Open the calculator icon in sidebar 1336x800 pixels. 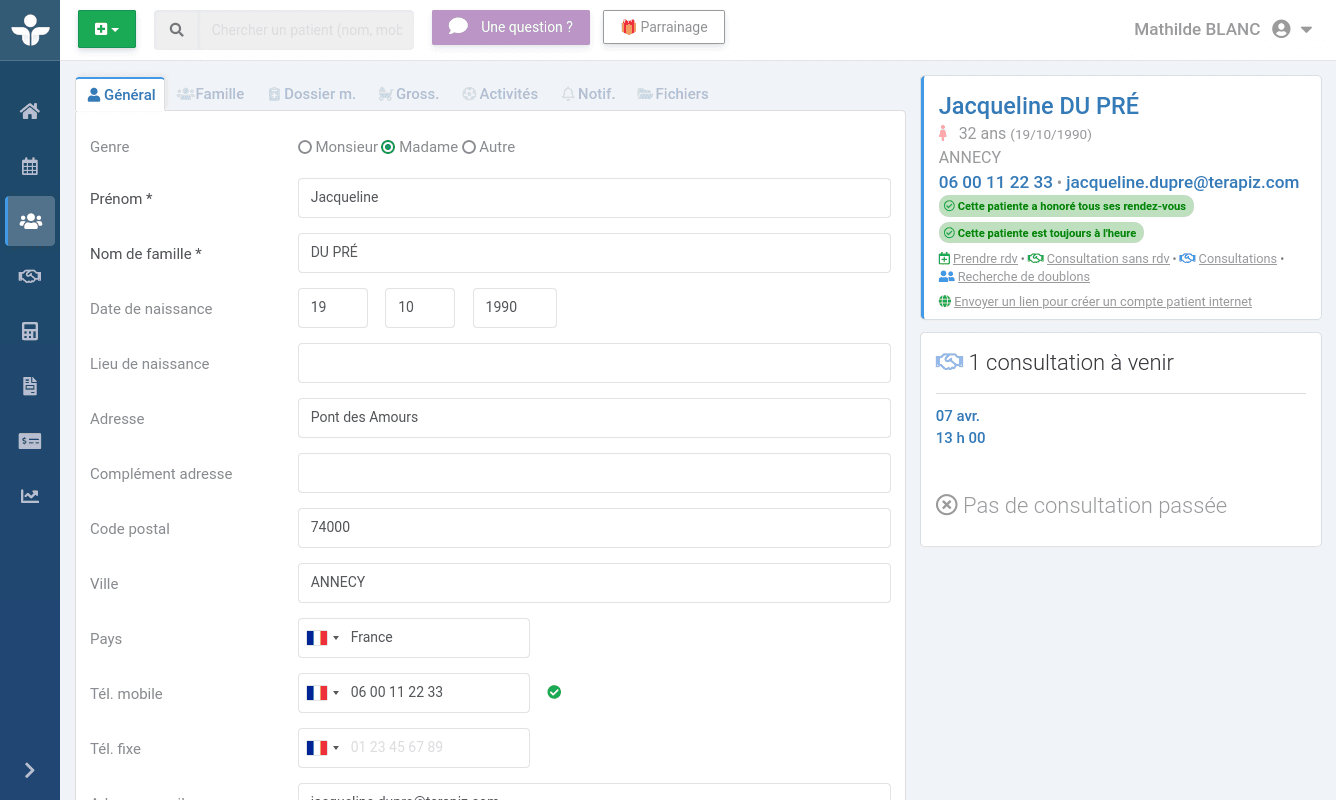pos(30,331)
